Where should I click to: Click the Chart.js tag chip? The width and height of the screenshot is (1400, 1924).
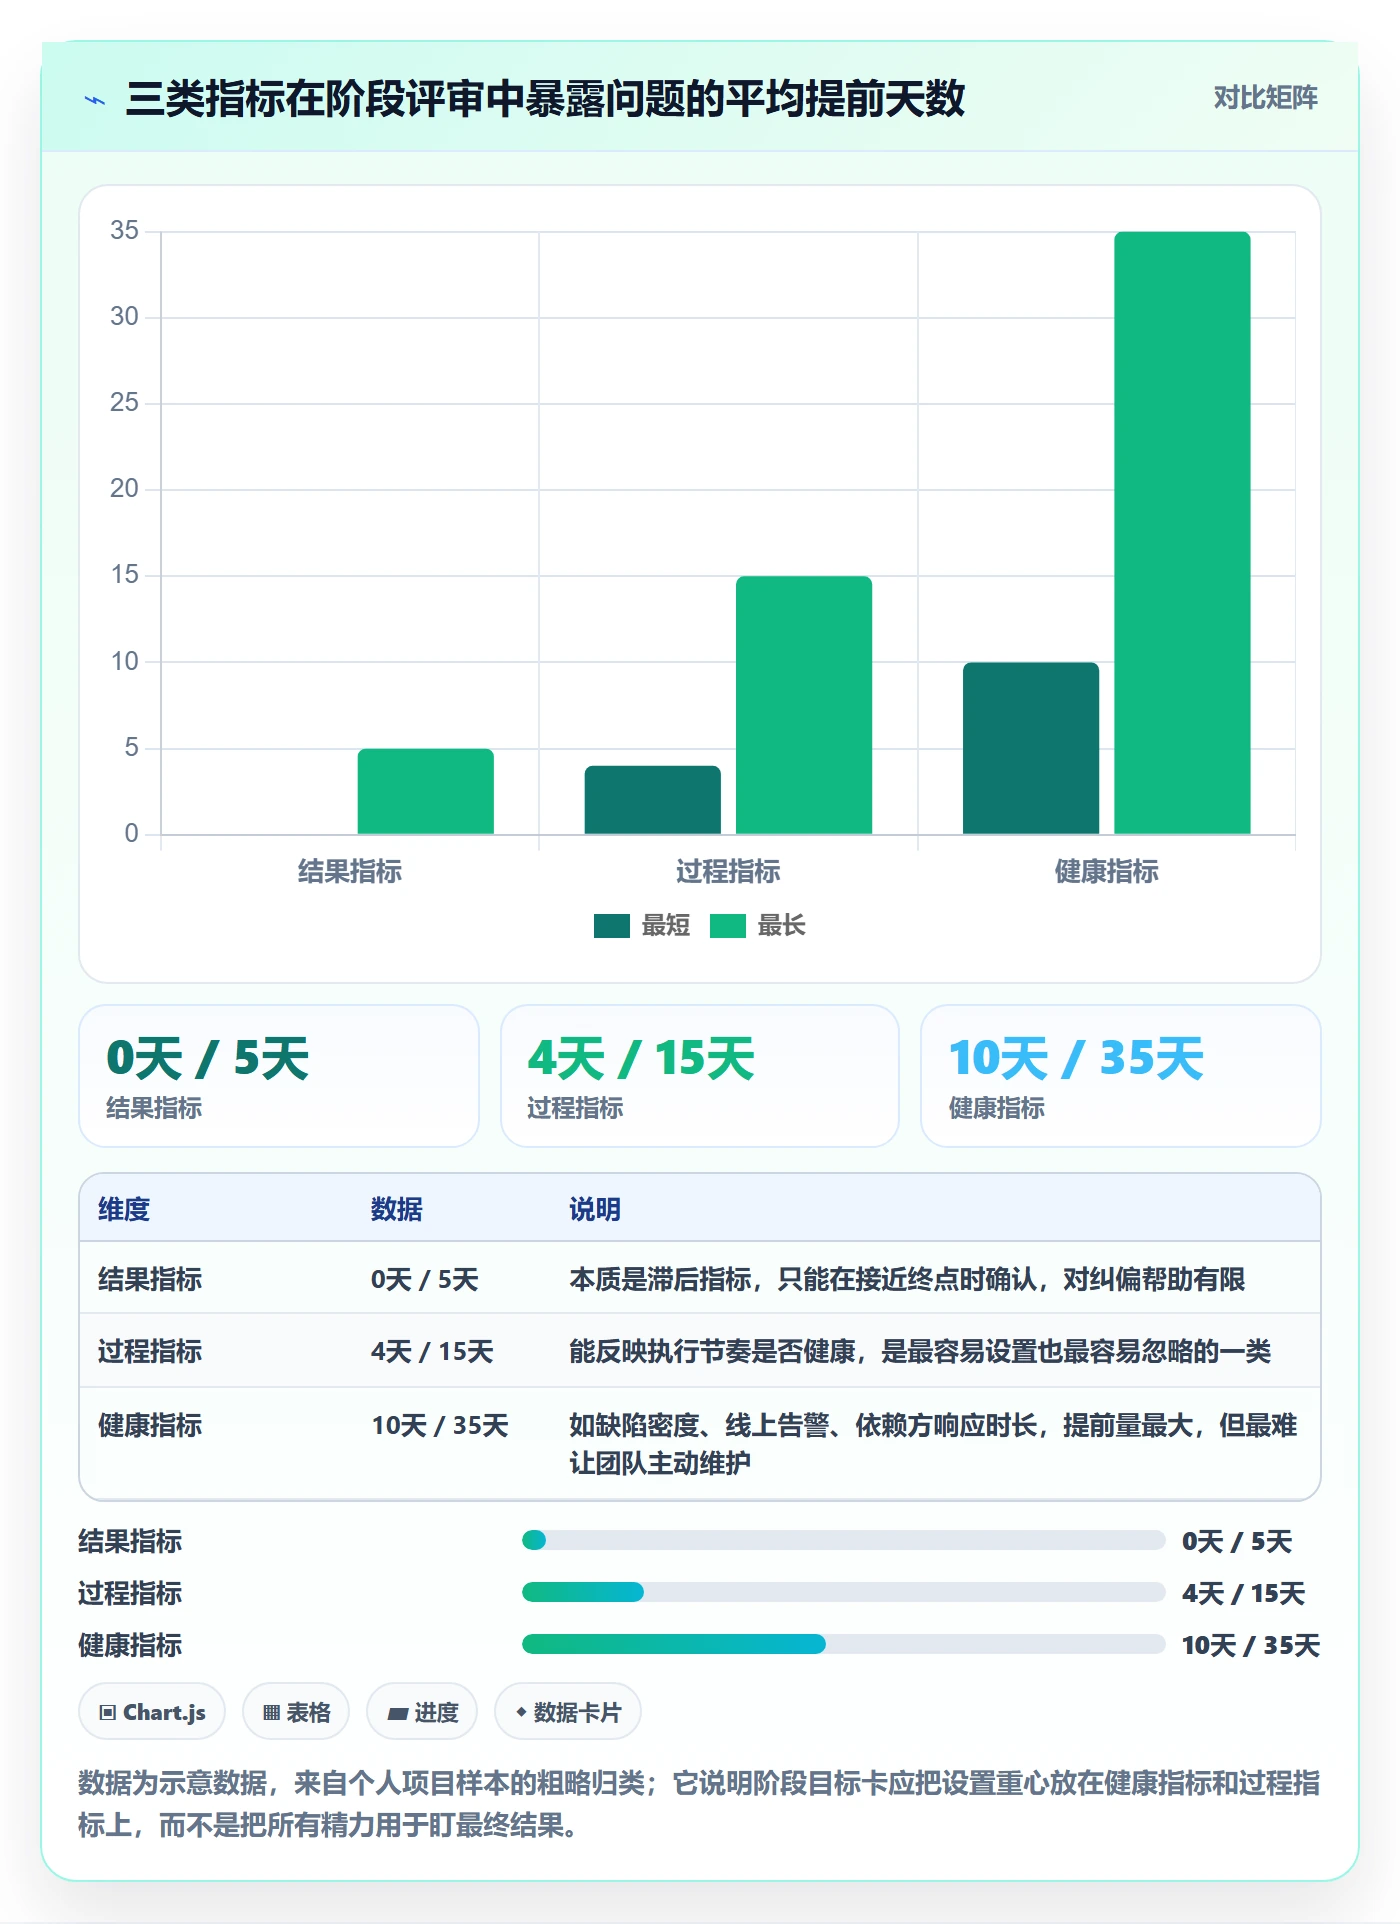(152, 1712)
